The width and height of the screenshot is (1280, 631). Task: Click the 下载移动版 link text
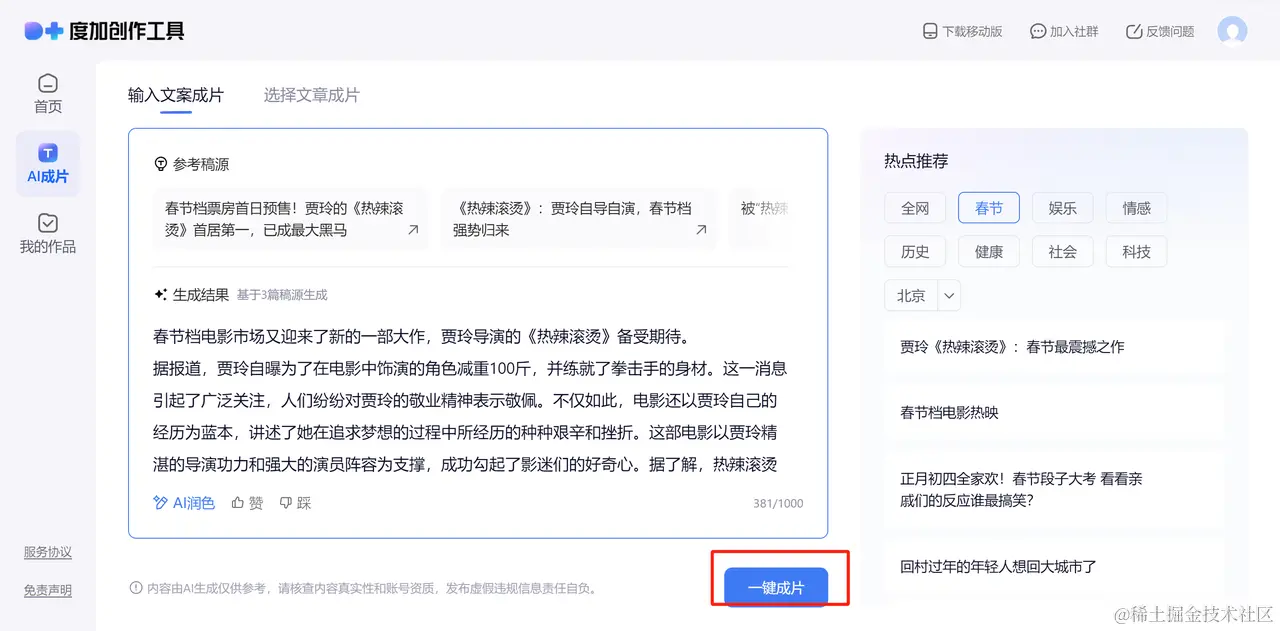pos(972,31)
